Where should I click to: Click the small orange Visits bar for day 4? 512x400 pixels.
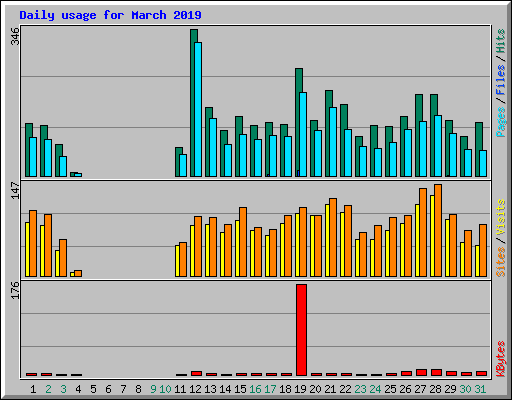[x=78, y=273]
